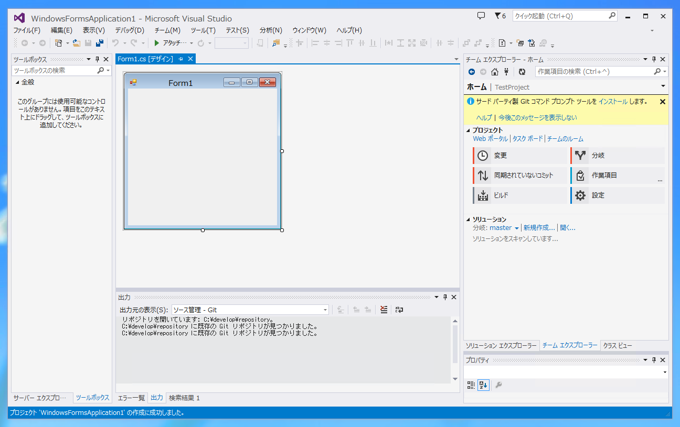Open the ヘルプ(H) menu

[349, 30]
